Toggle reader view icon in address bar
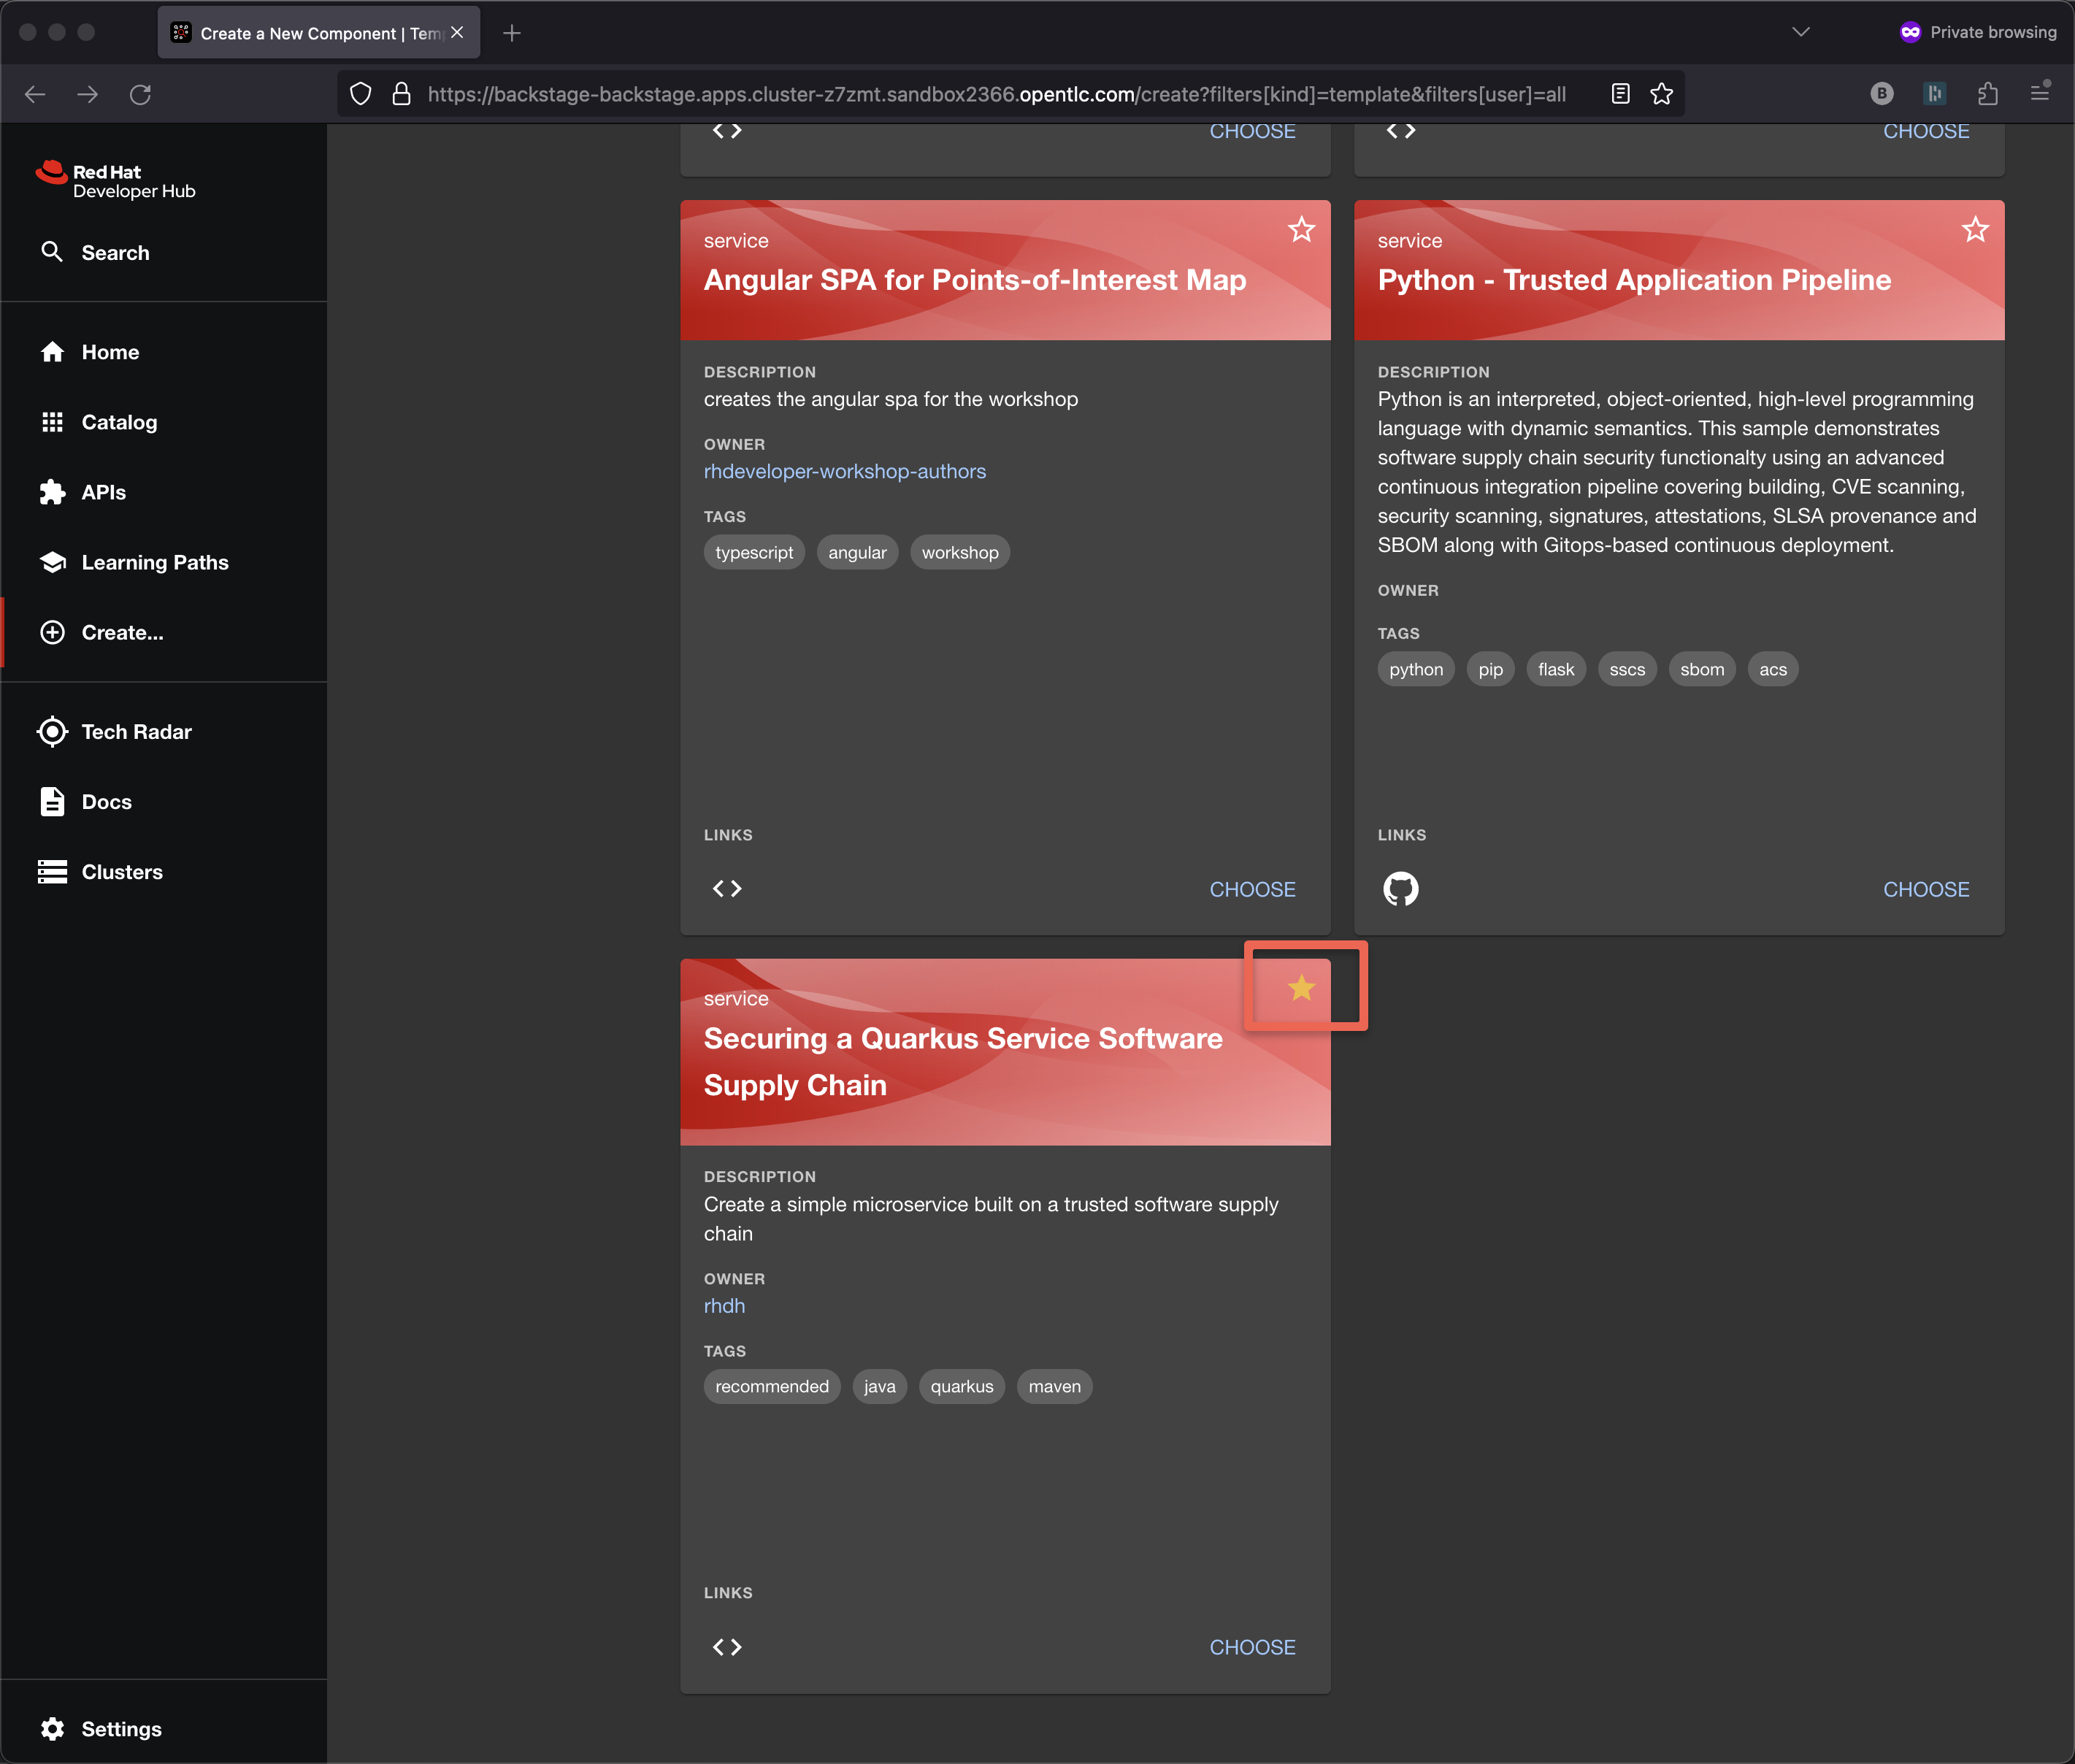This screenshot has width=2075, height=1764. 1620,94
